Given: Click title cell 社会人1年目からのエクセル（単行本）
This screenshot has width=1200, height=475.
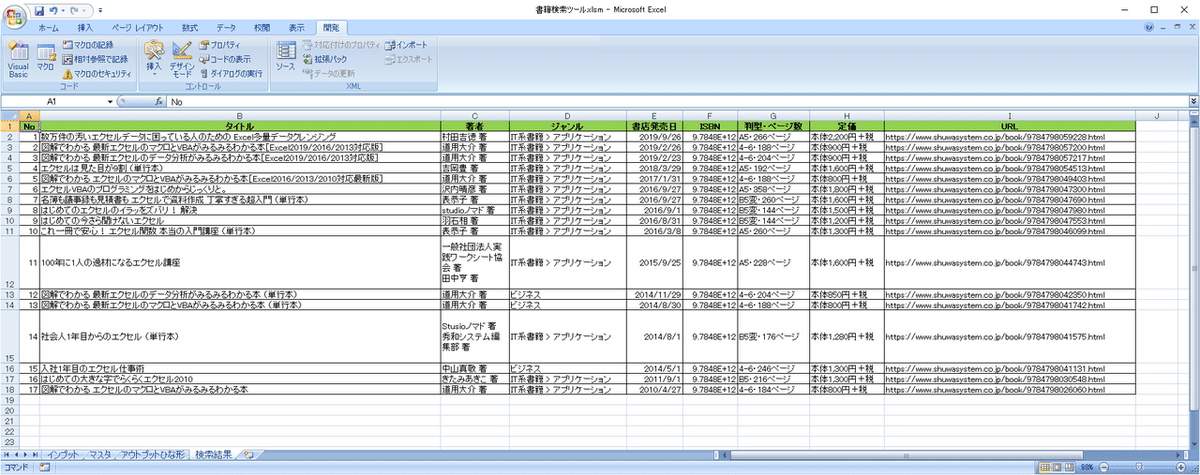Looking at the screenshot, I should pyautogui.click(x=240, y=337).
